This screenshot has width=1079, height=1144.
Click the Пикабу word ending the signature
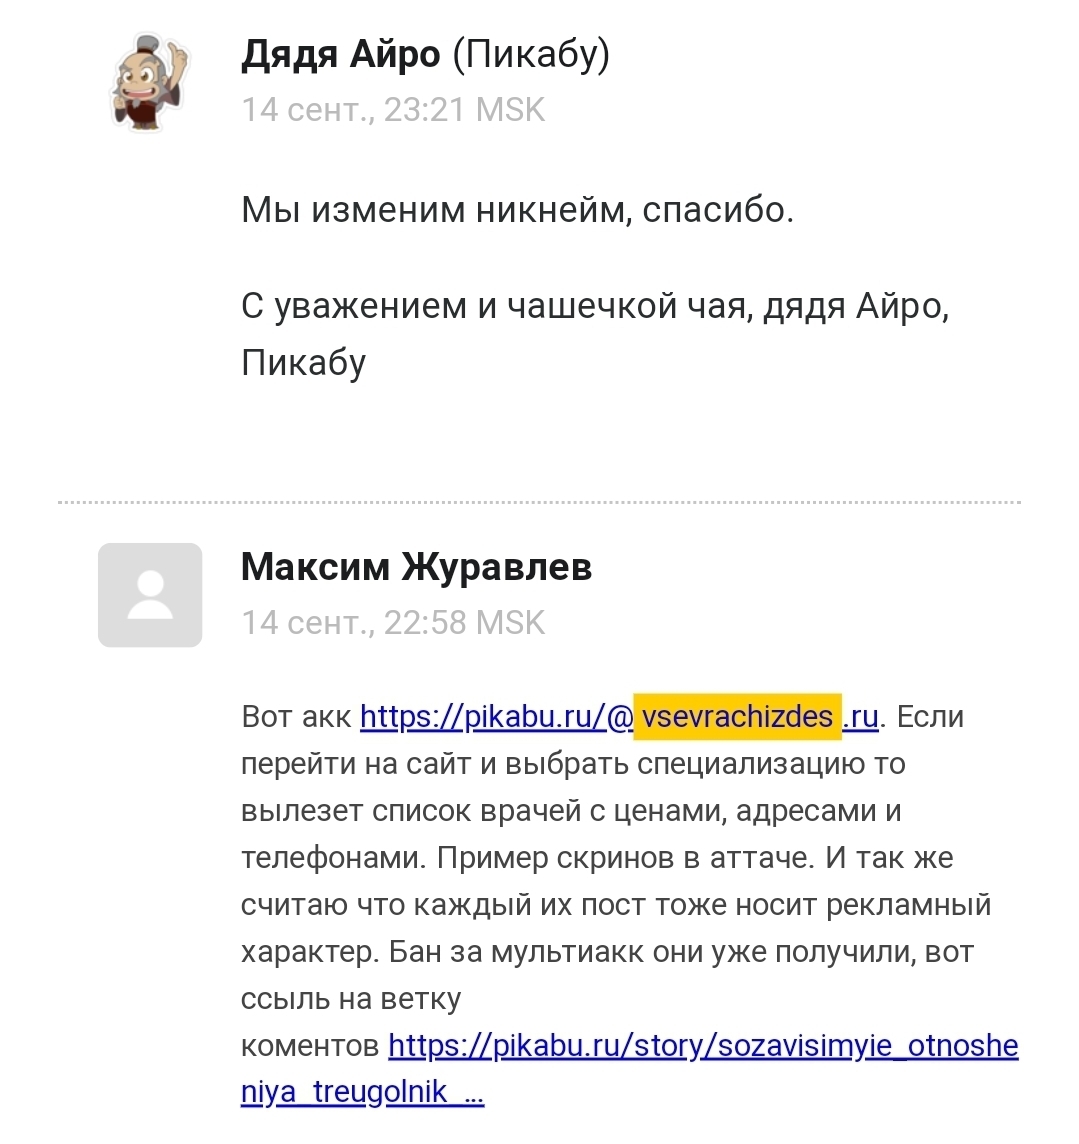(x=303, y=363)
